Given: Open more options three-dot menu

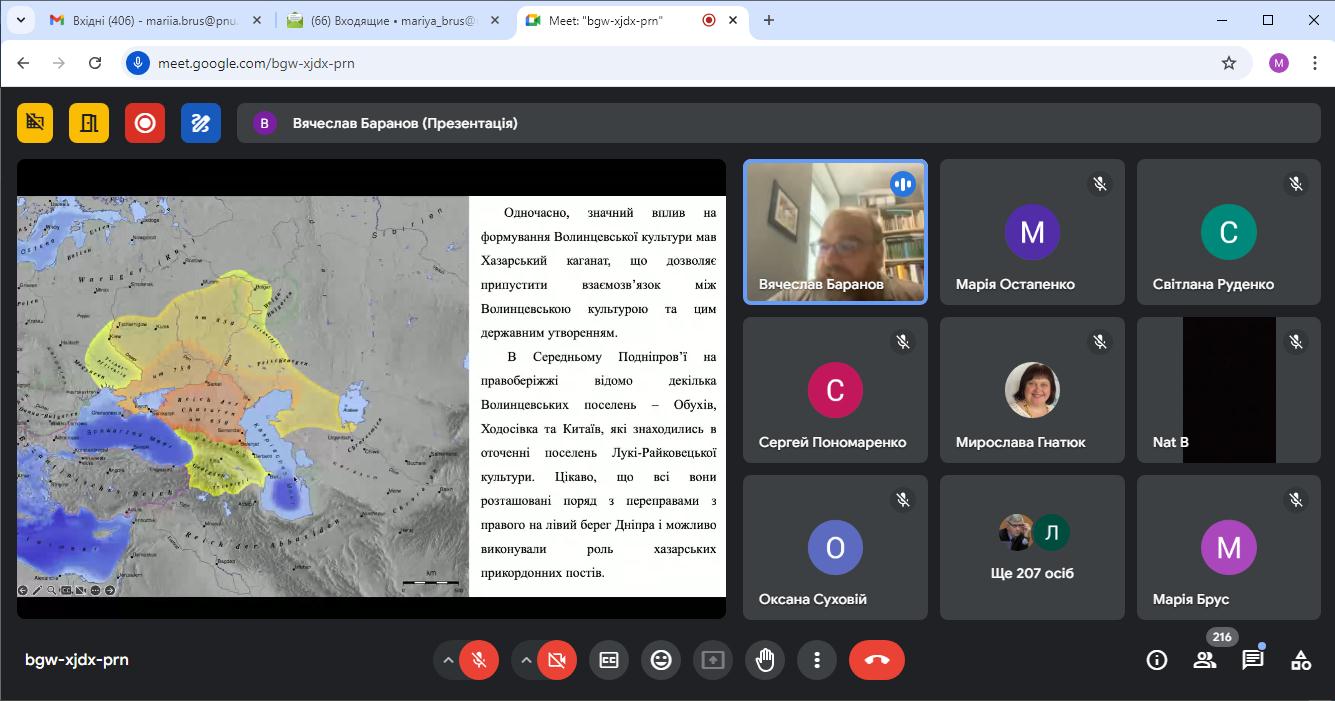Looking at the screenshot, I should click(x=817, y=660).
